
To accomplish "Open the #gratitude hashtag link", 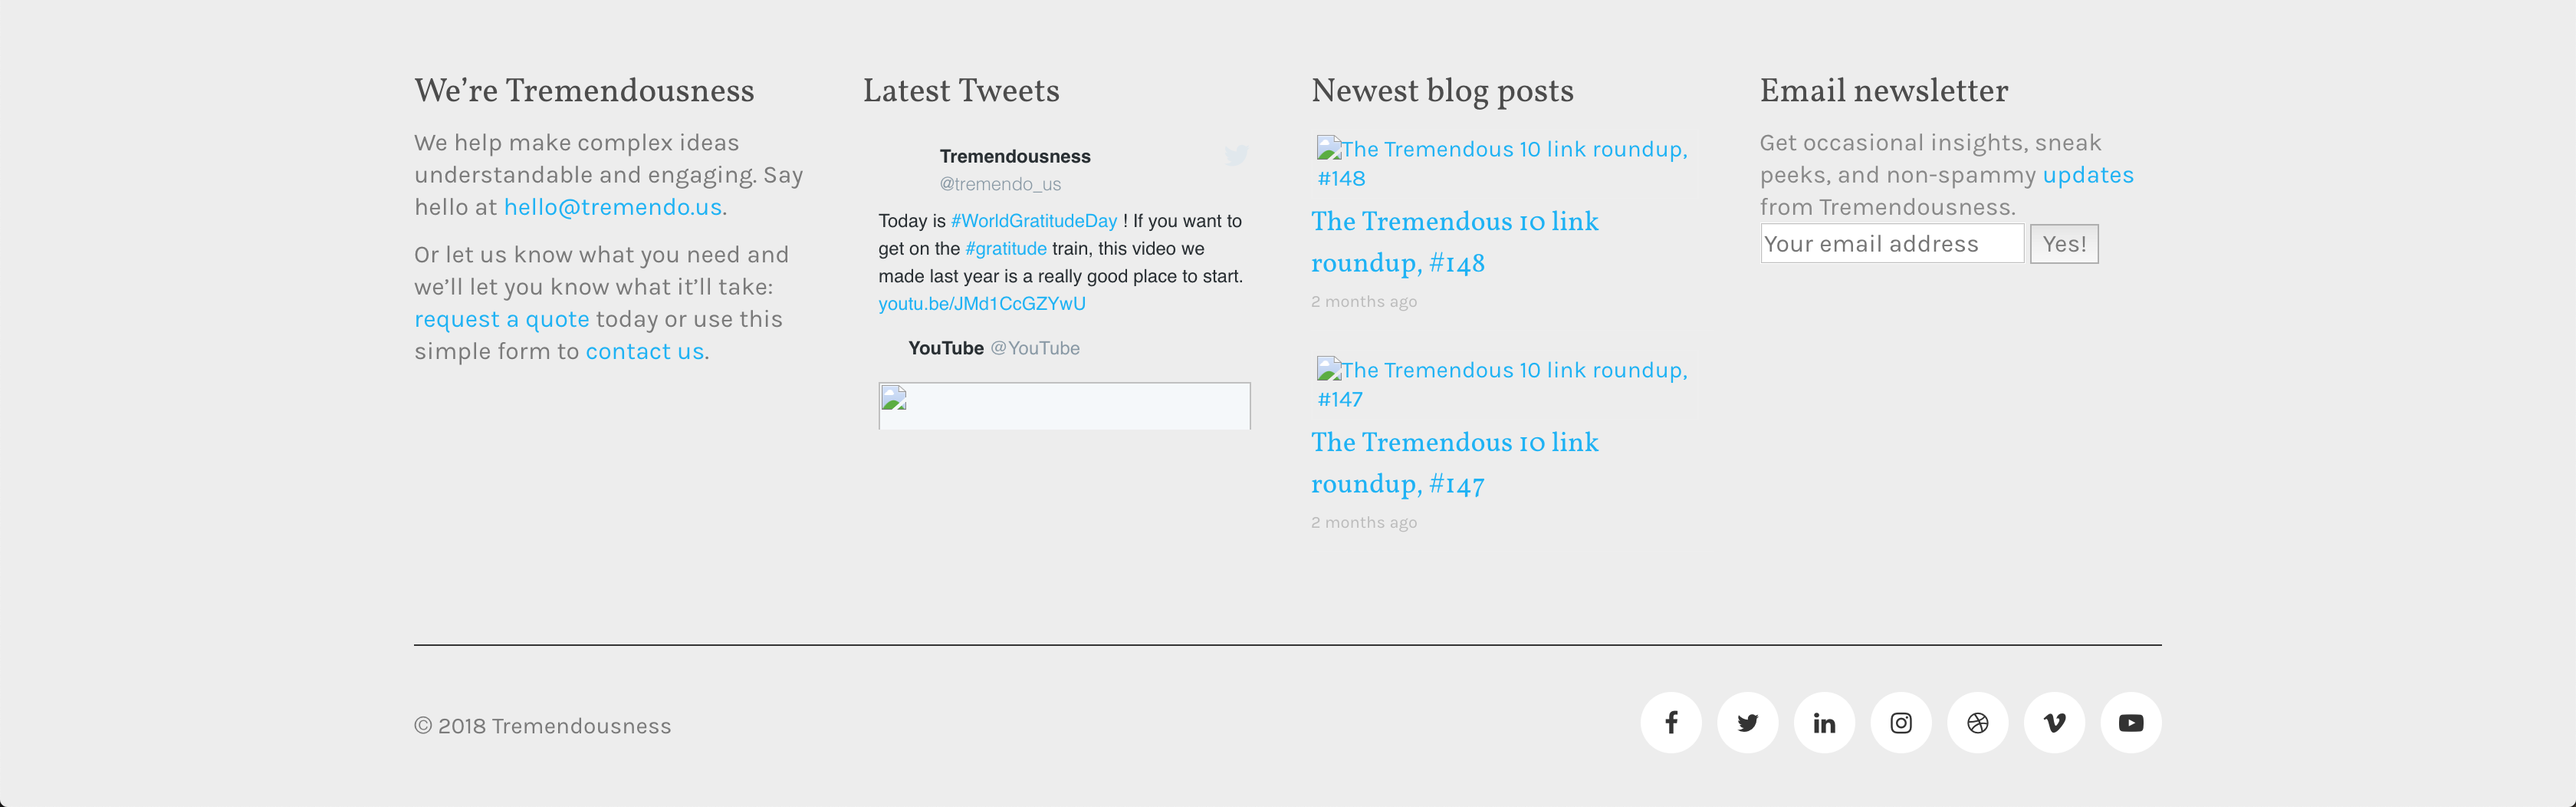I will [x=1005, y=249].
